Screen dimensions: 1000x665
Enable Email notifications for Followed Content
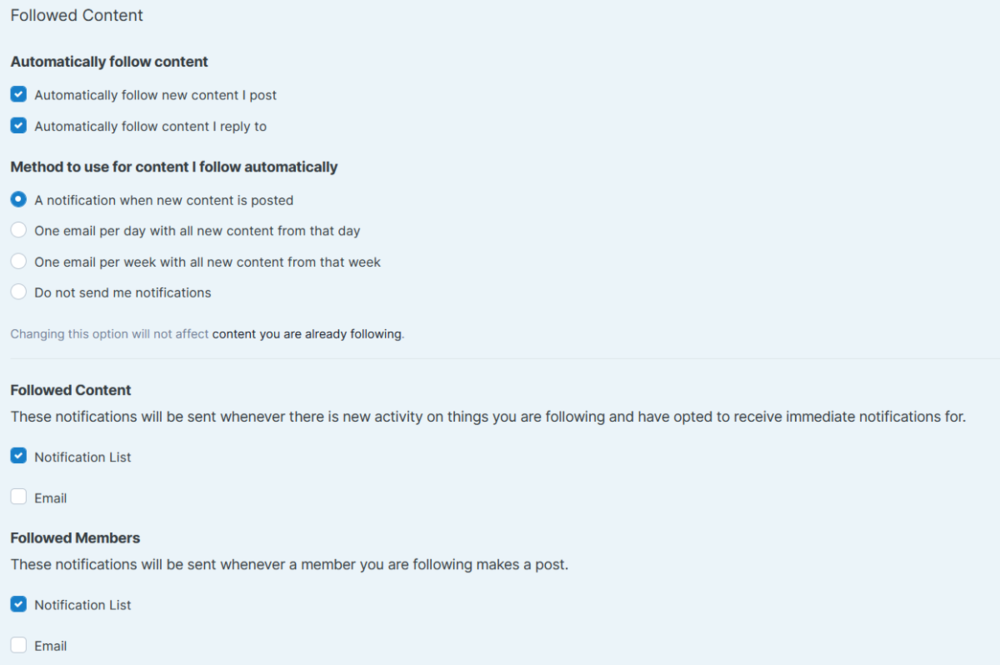18,496
